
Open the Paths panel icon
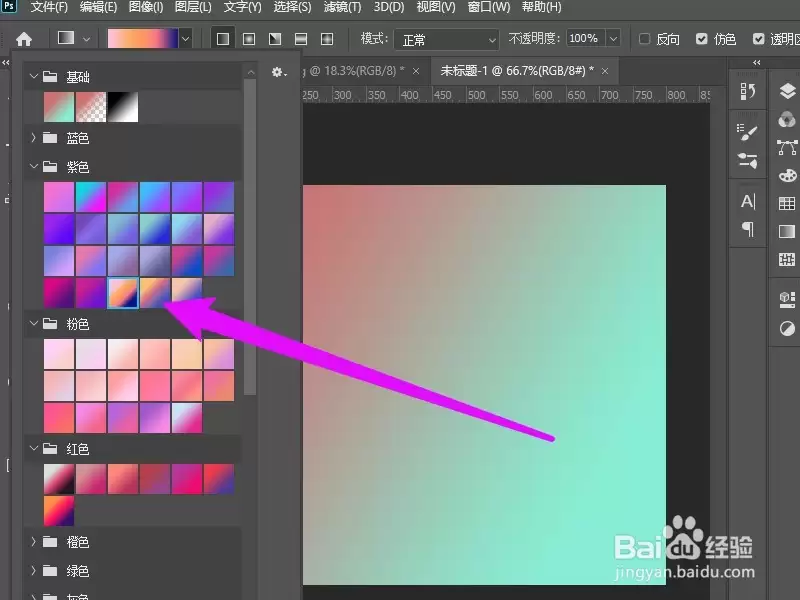(x=787, y=148)
